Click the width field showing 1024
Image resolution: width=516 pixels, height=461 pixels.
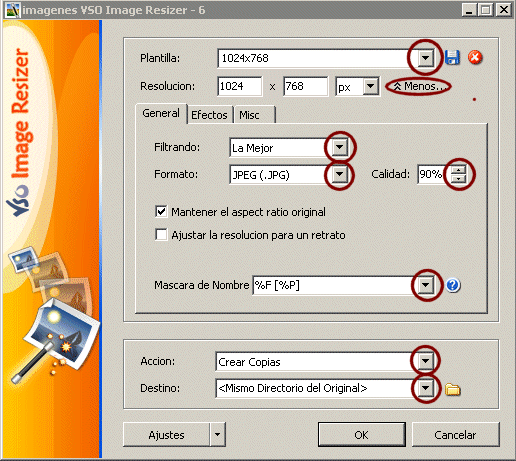239,86
